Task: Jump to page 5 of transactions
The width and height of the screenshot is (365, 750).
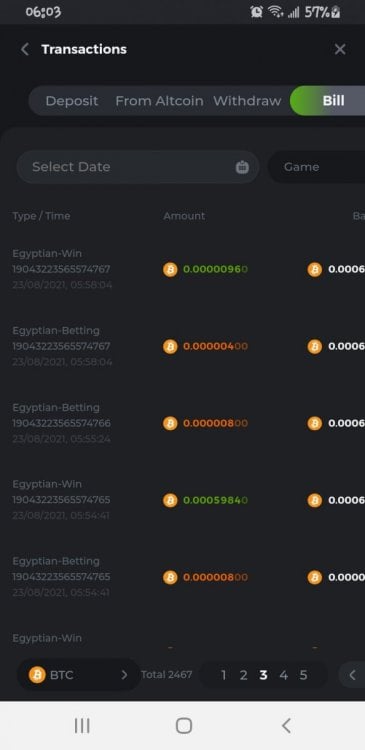Action: (303, 675)
